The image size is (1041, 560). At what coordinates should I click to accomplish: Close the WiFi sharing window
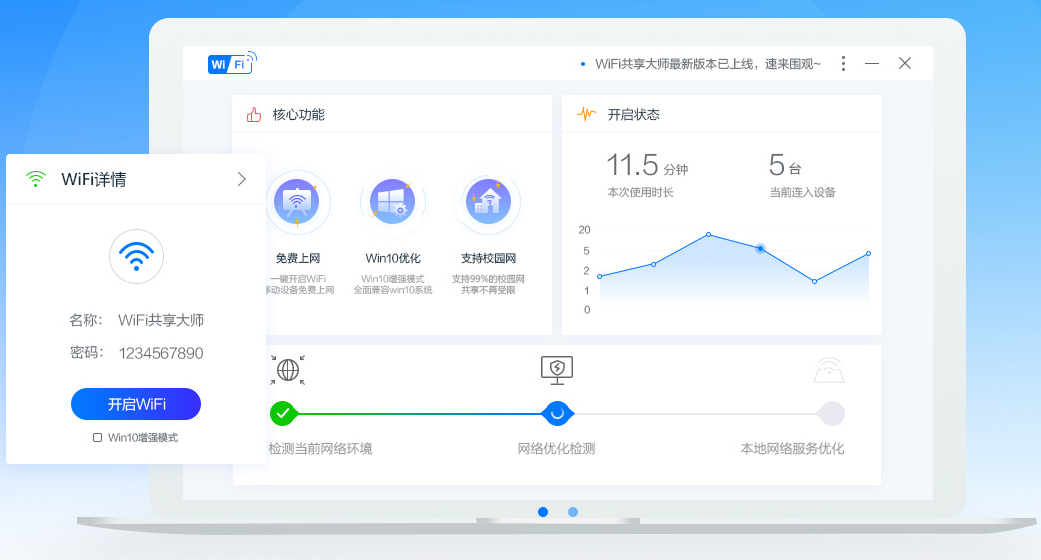904,63
